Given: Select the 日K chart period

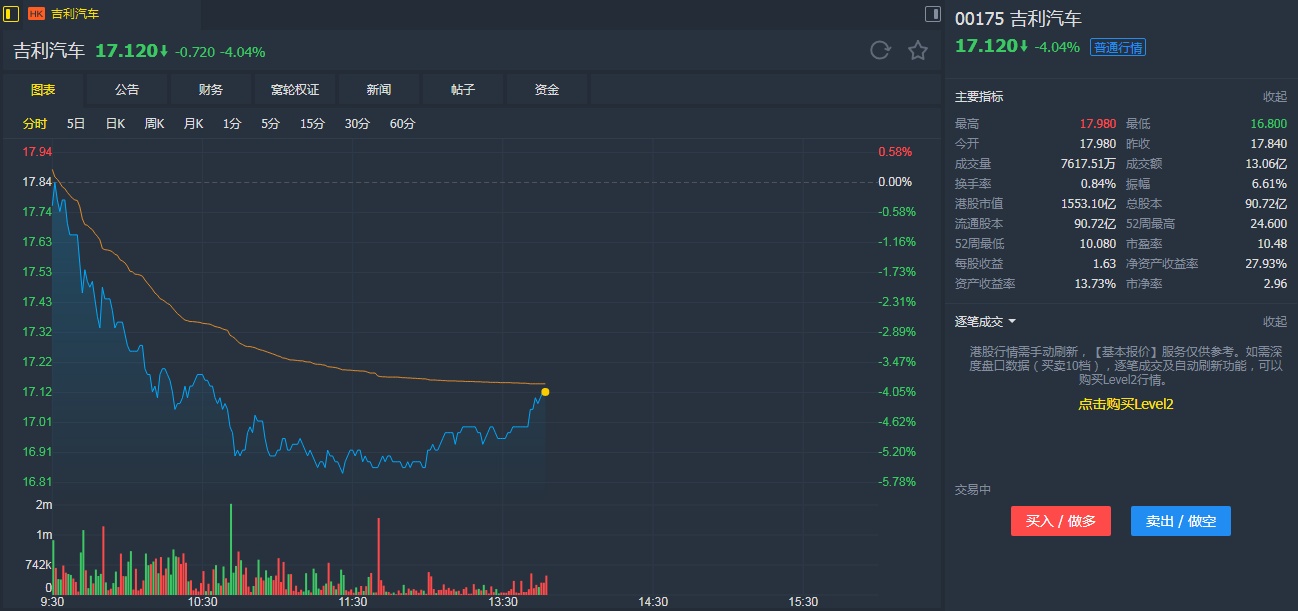Looking at the screenshot, I should 115,124.
